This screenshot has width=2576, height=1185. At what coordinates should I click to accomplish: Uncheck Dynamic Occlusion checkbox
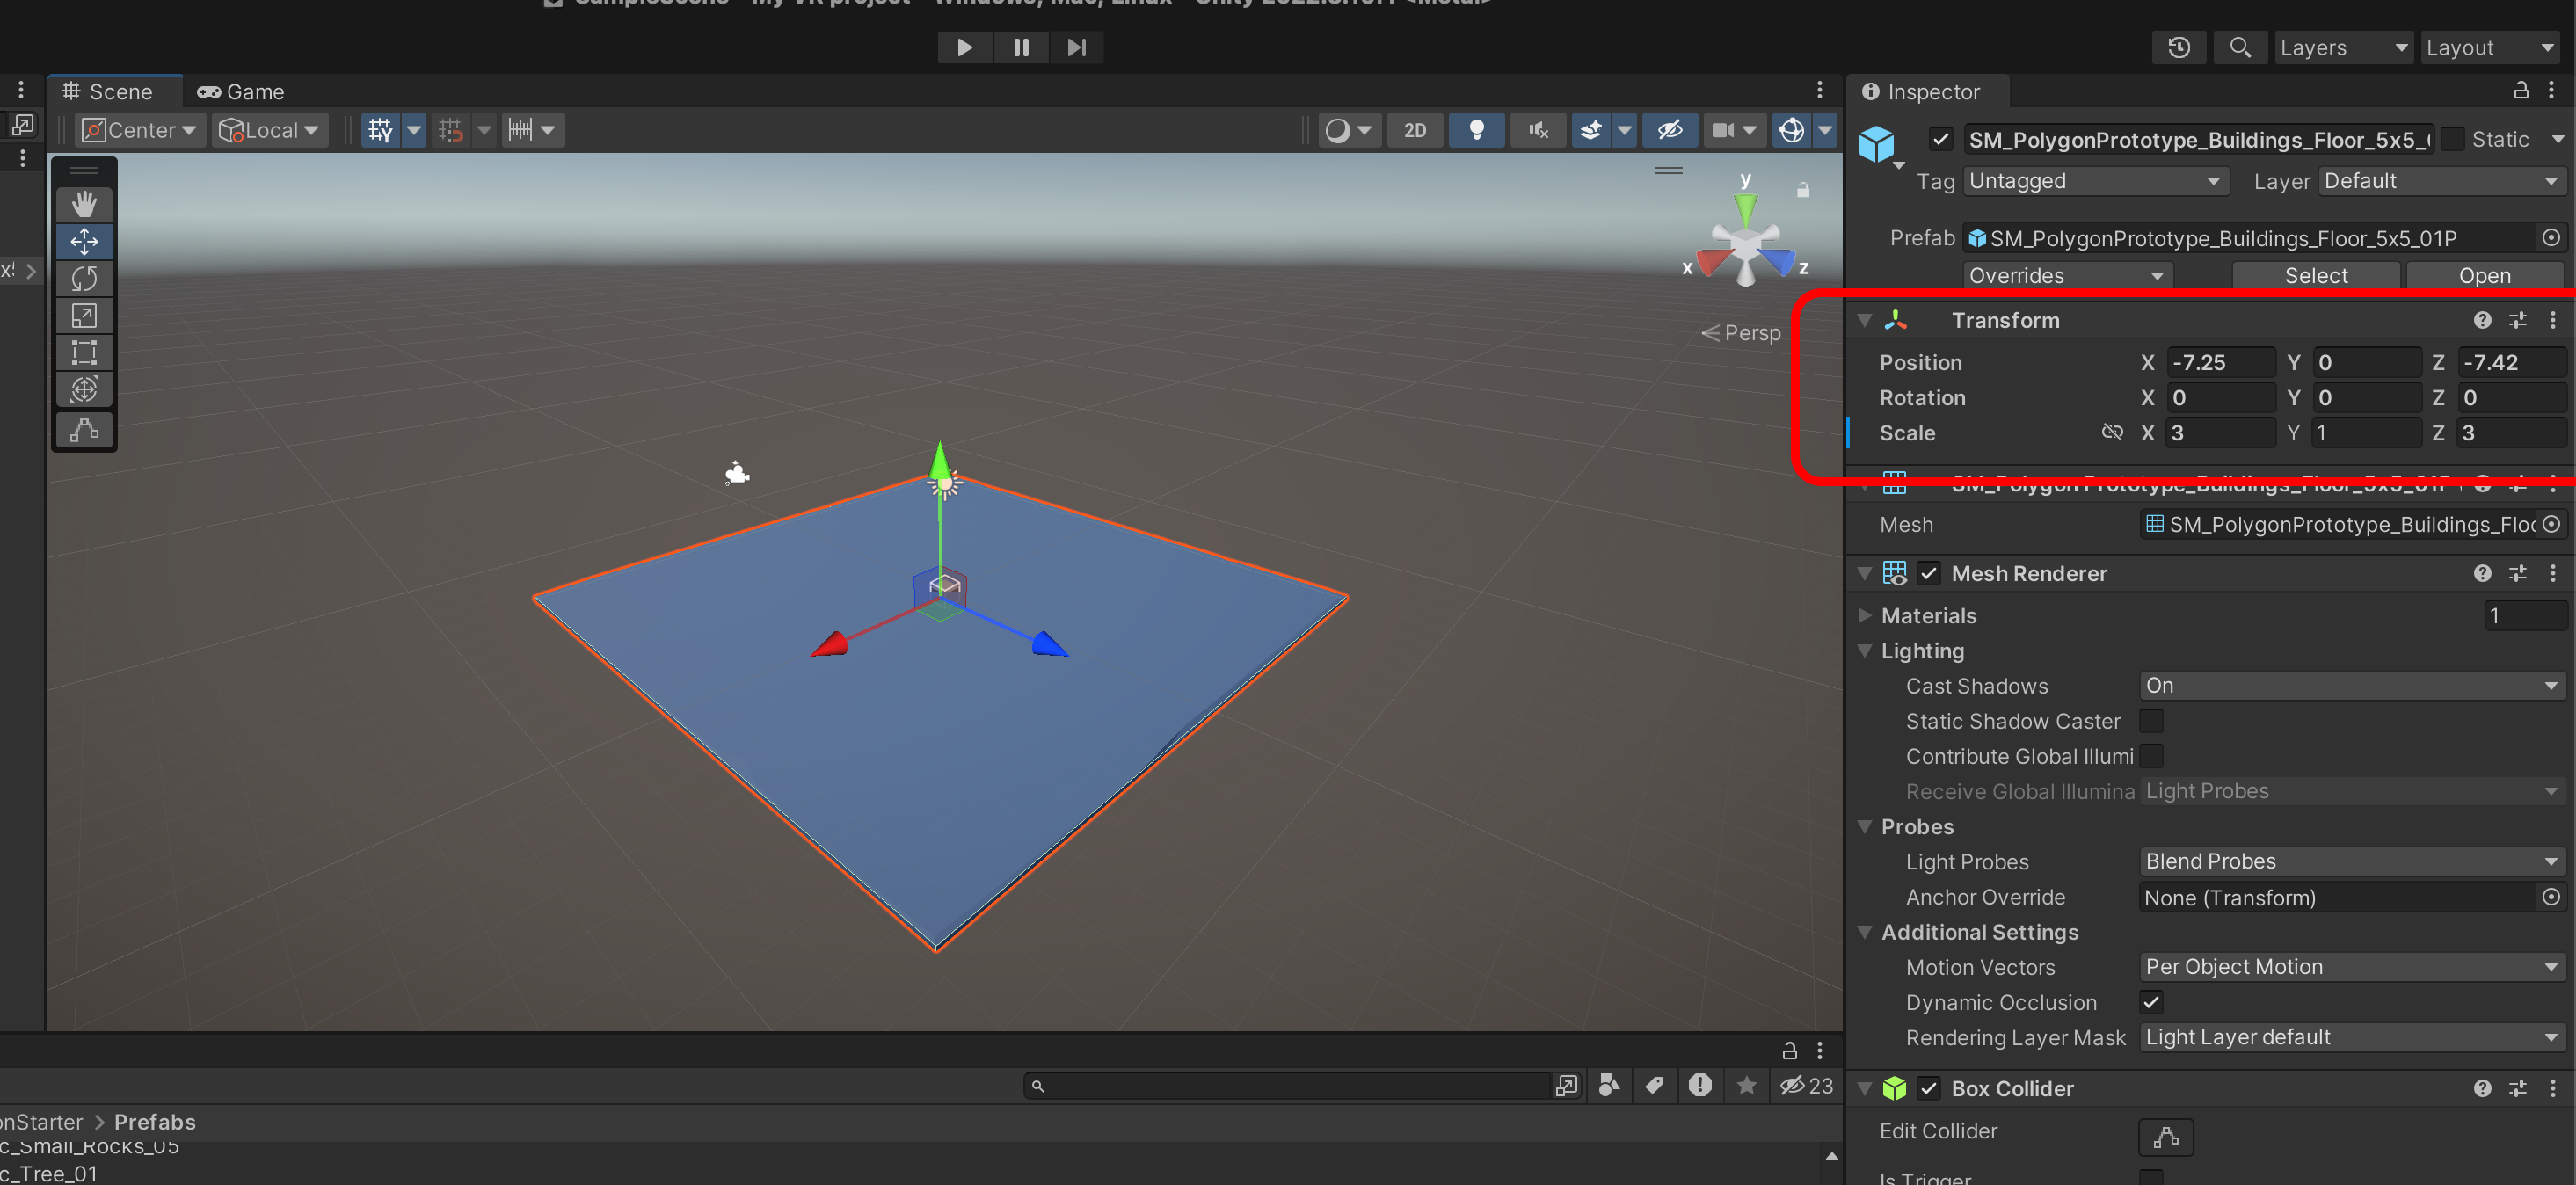(x=2151, y=1002)
